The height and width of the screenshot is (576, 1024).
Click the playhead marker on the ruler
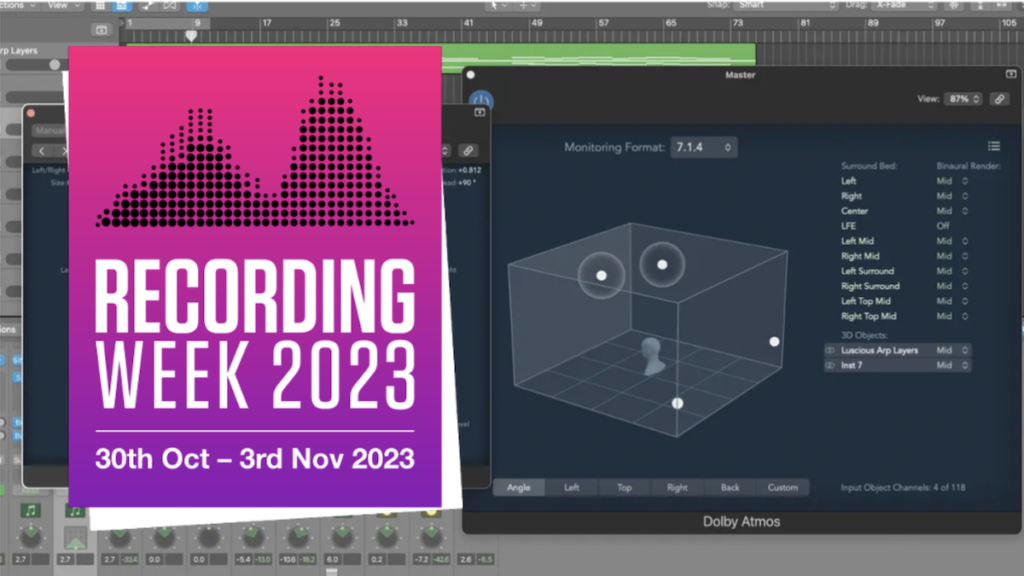pos(191,35)
